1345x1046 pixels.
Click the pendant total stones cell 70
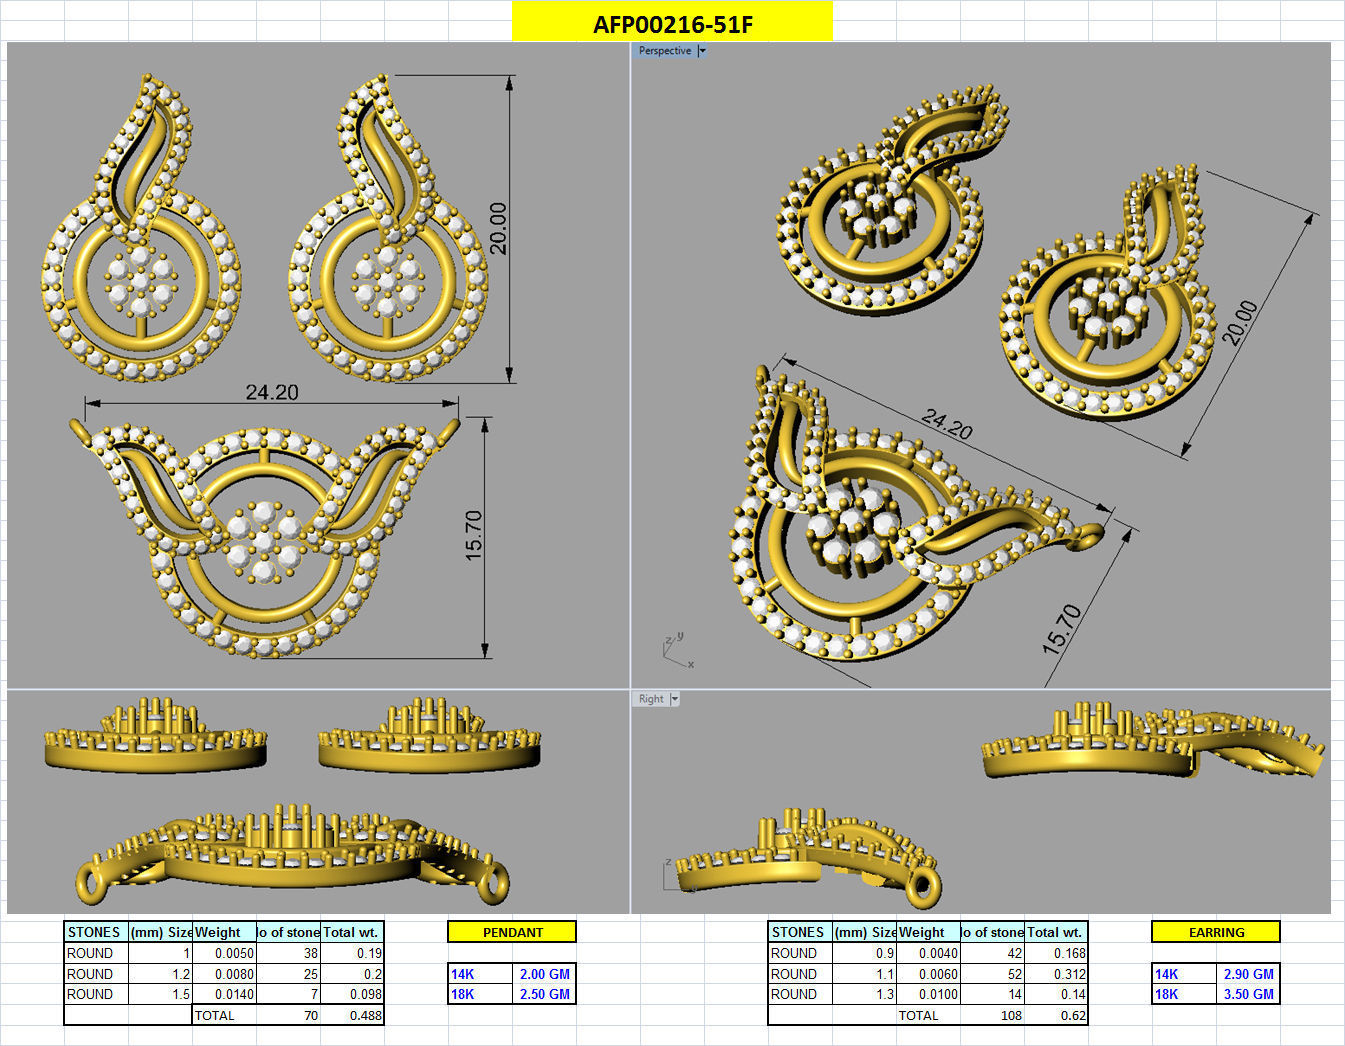click(288, 1015)
